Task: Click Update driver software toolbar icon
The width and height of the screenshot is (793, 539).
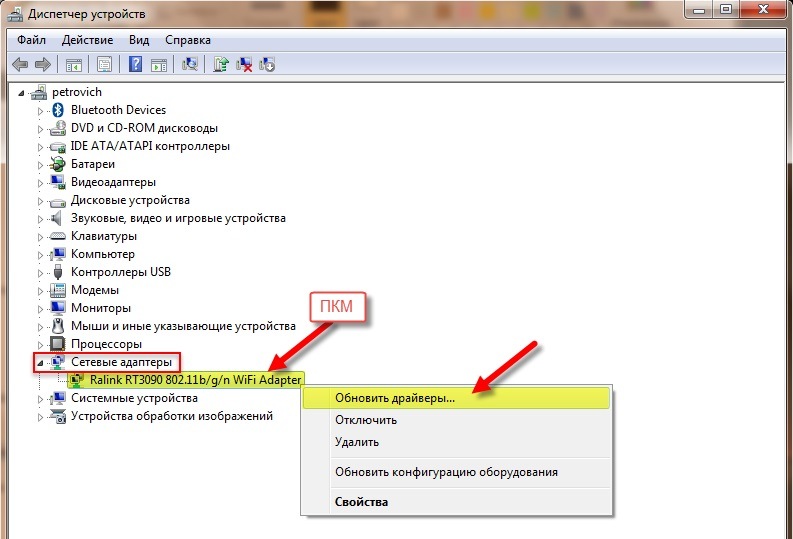Action: [221, 64]
